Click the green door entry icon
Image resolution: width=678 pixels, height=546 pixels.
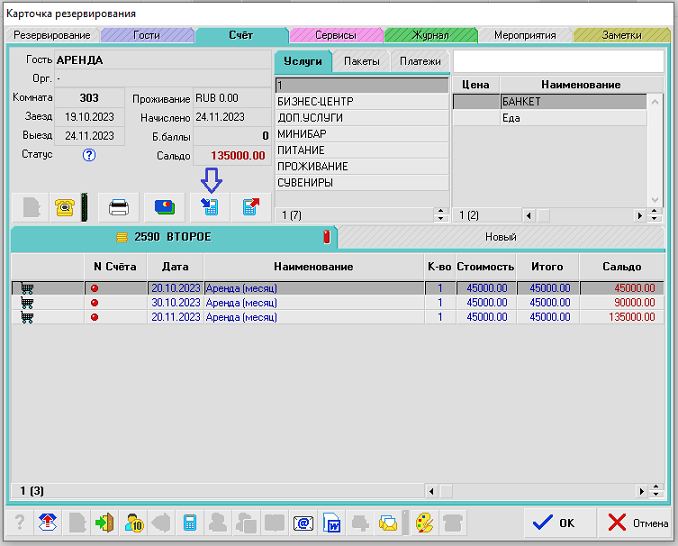[102, 522]
